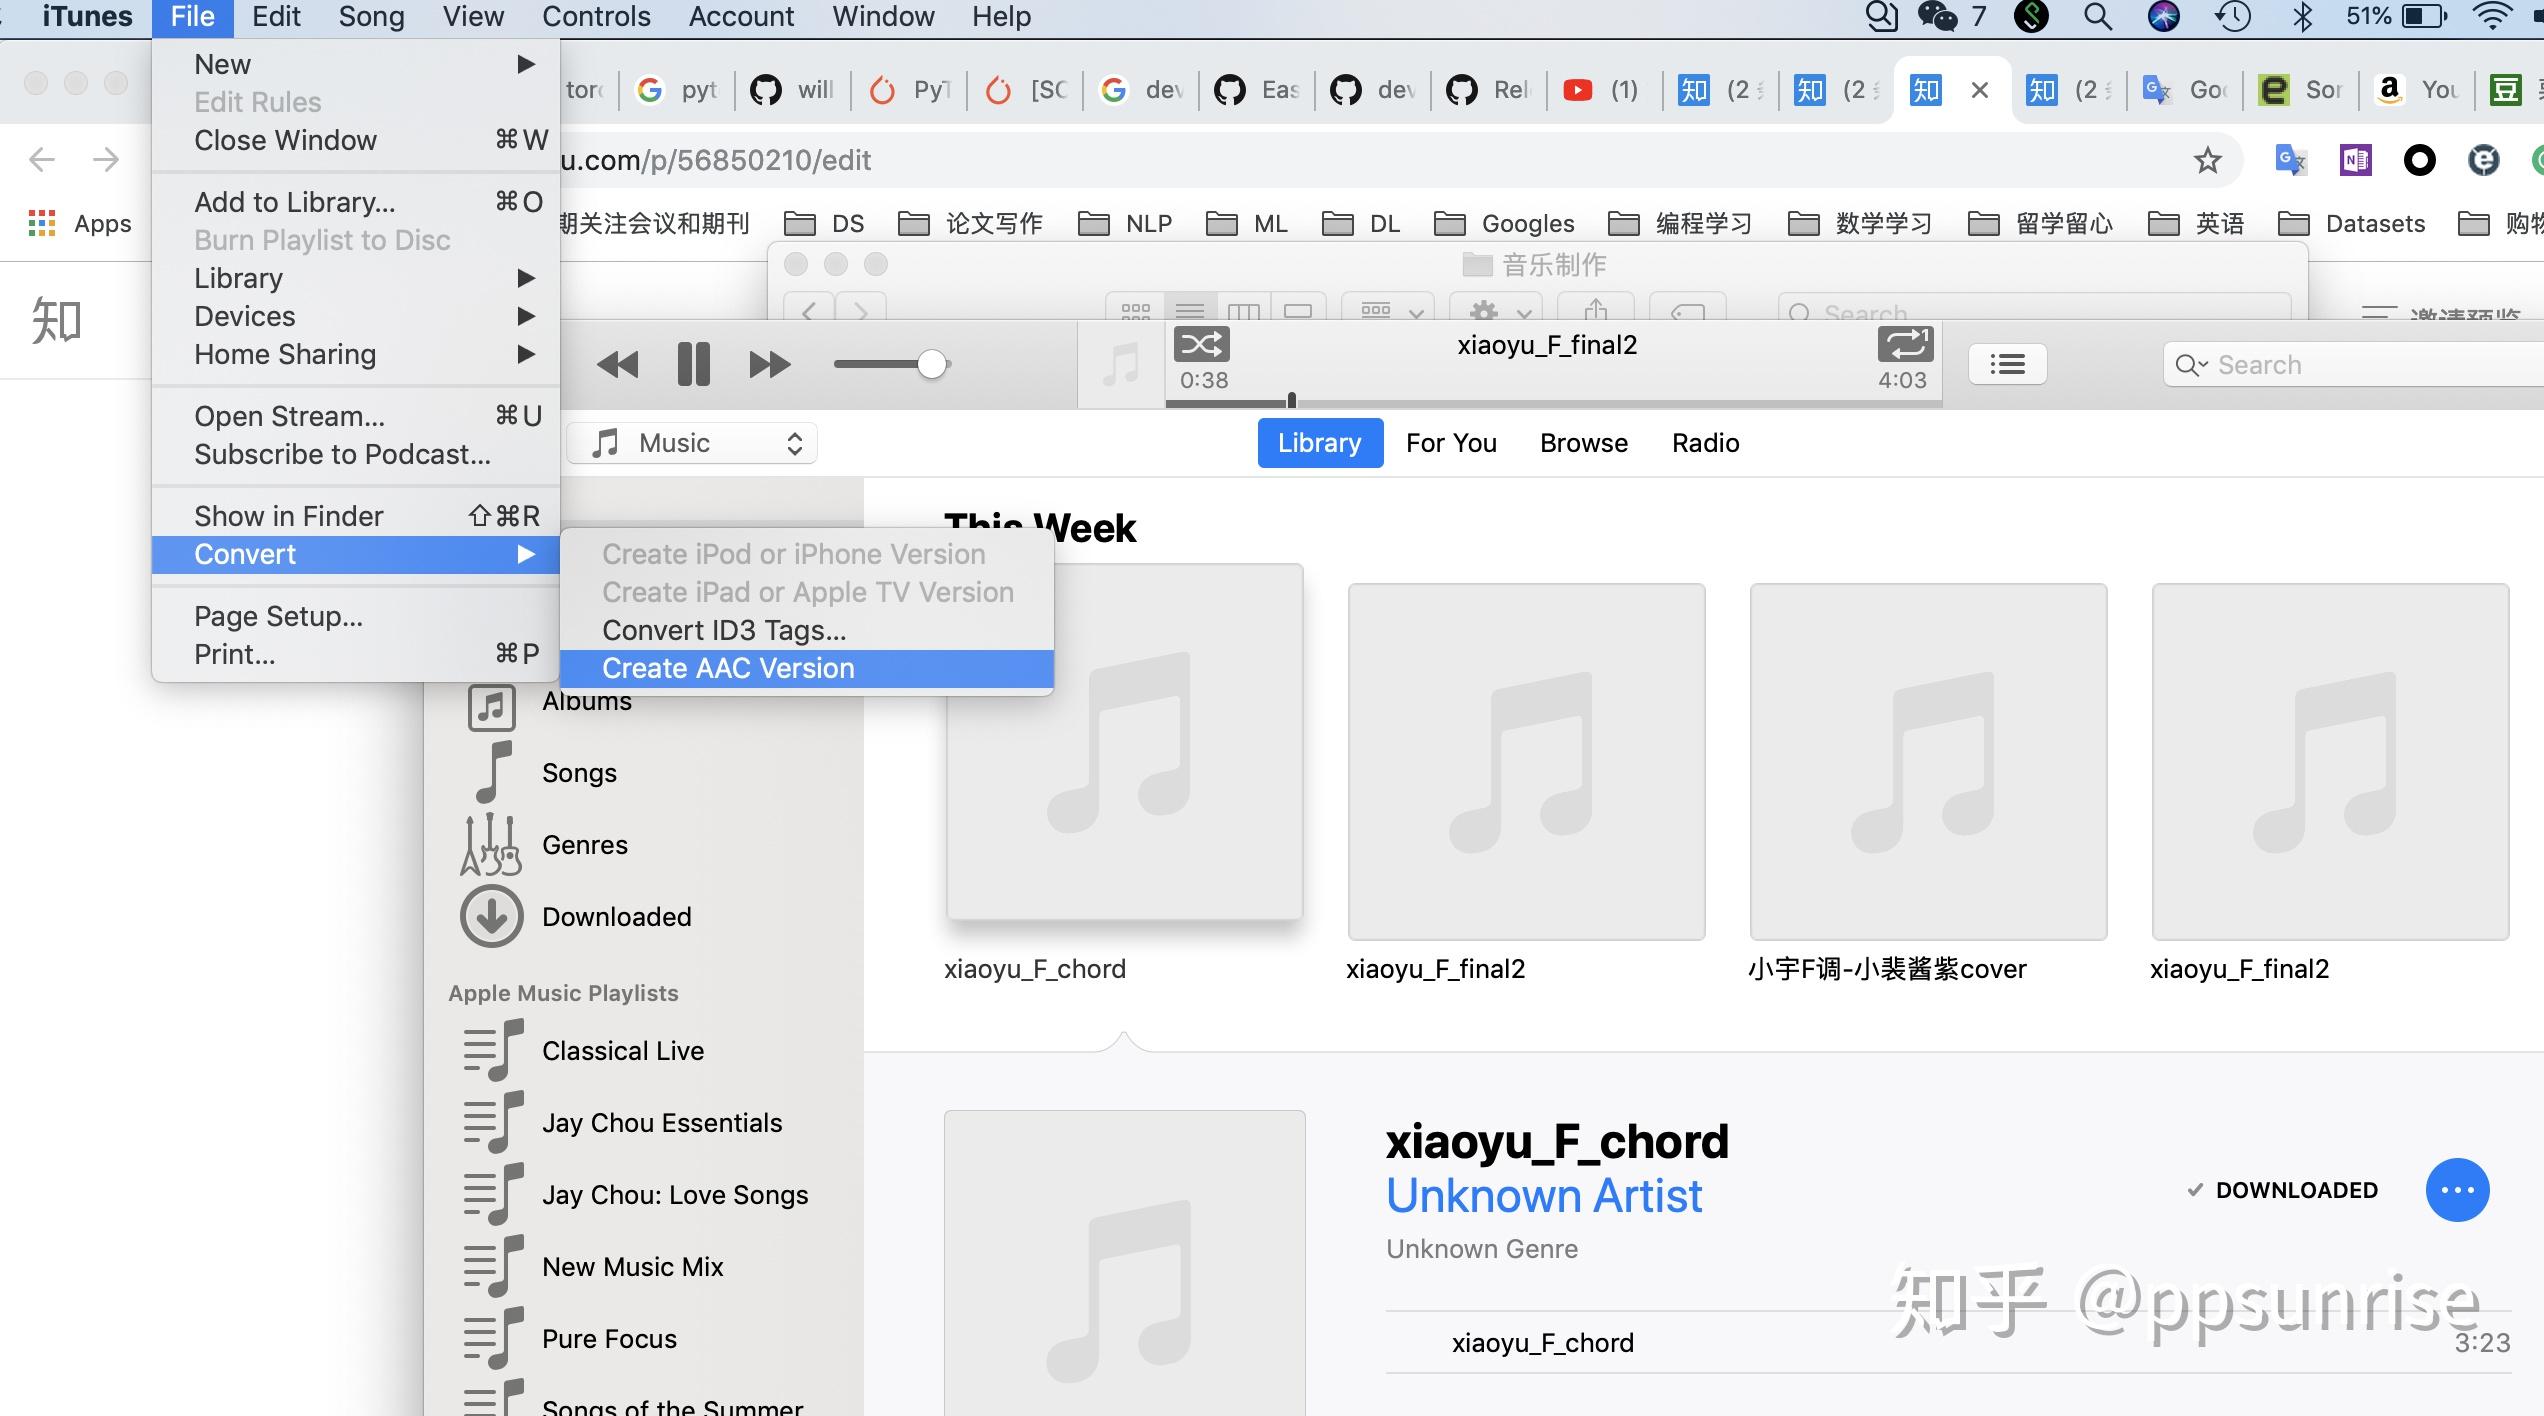Click the Unknown Artist link

coord(1544,1196)
